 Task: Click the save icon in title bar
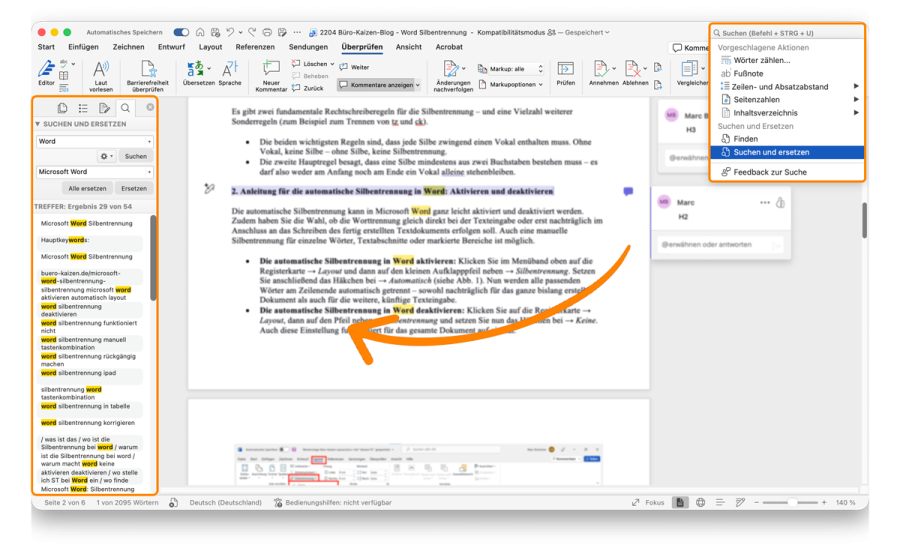point(215,32)
